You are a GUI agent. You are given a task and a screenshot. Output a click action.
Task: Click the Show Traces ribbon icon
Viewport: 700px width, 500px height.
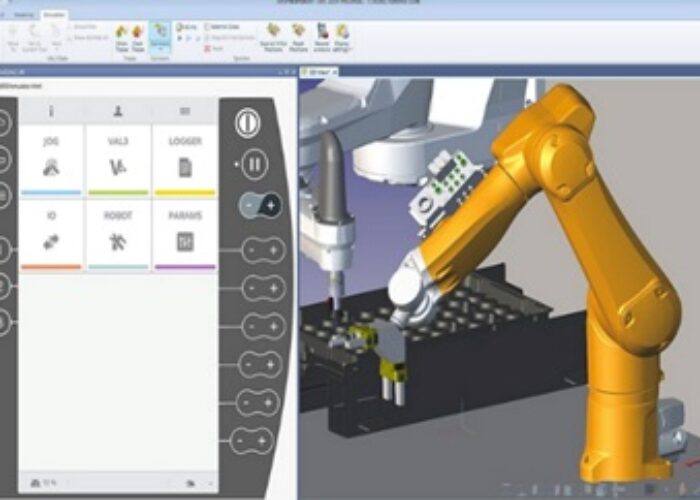coord(122,36)
